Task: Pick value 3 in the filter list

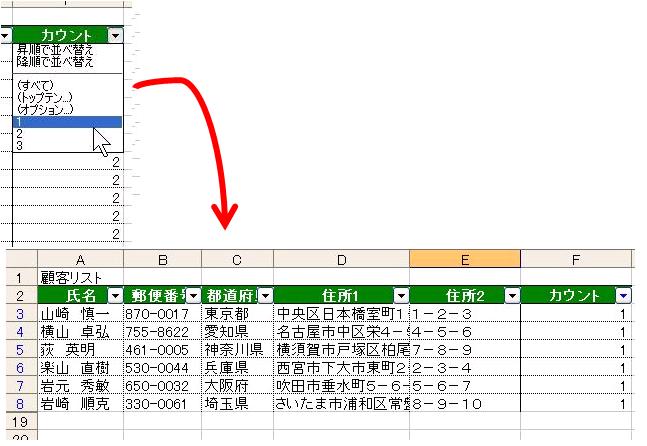Action: tap(20, 145)
